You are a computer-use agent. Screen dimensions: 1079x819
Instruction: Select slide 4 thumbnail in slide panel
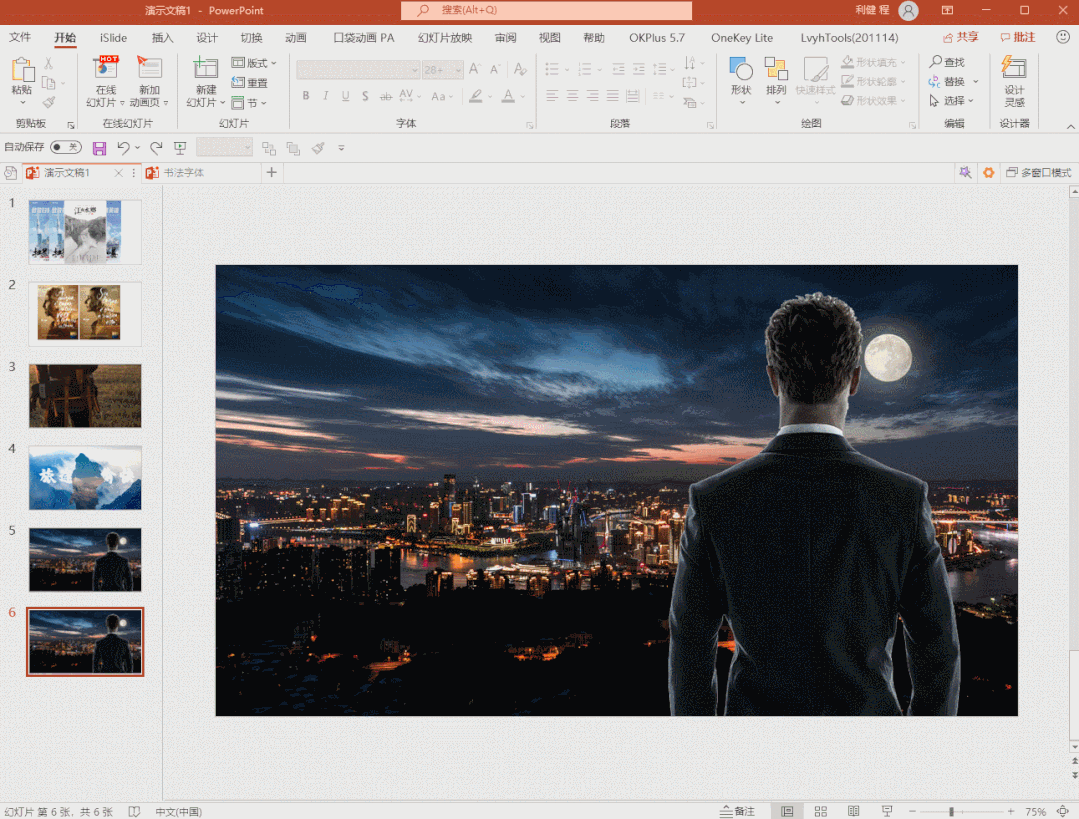(85, 477)
